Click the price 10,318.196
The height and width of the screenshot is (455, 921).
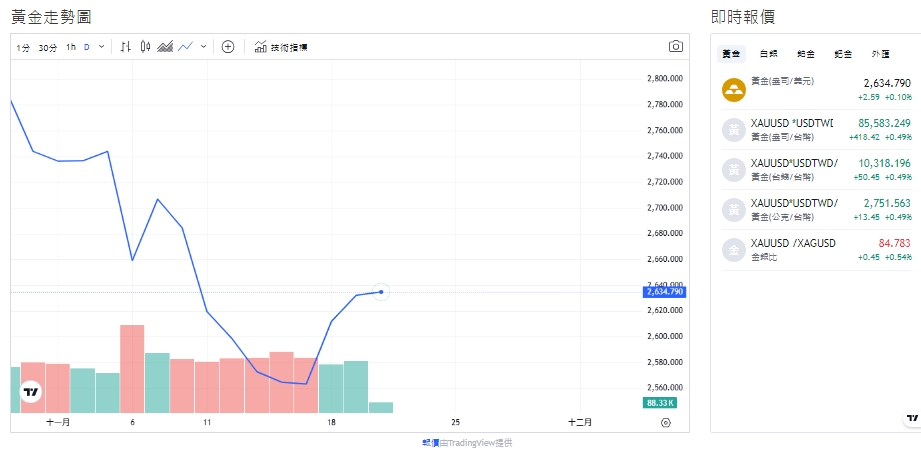coord(884,163)
